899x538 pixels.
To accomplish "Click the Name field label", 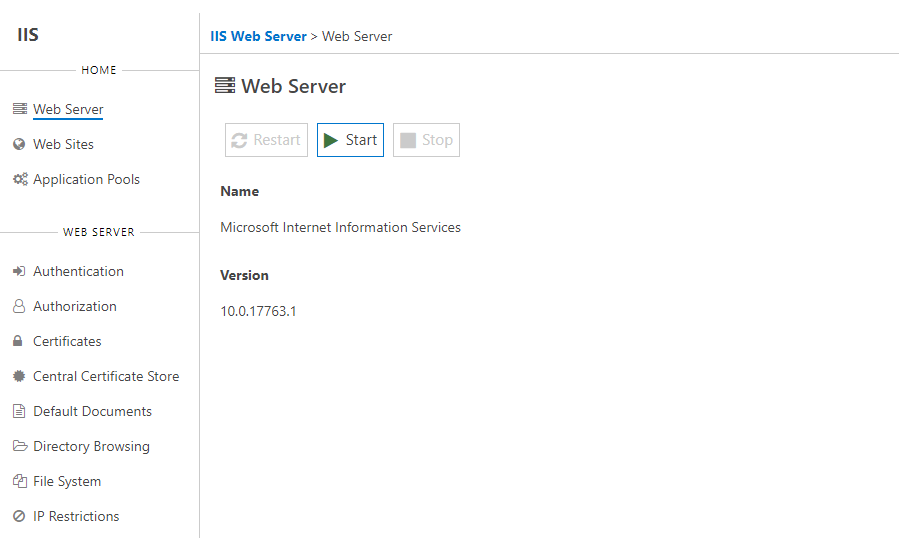I will point(239,191).
